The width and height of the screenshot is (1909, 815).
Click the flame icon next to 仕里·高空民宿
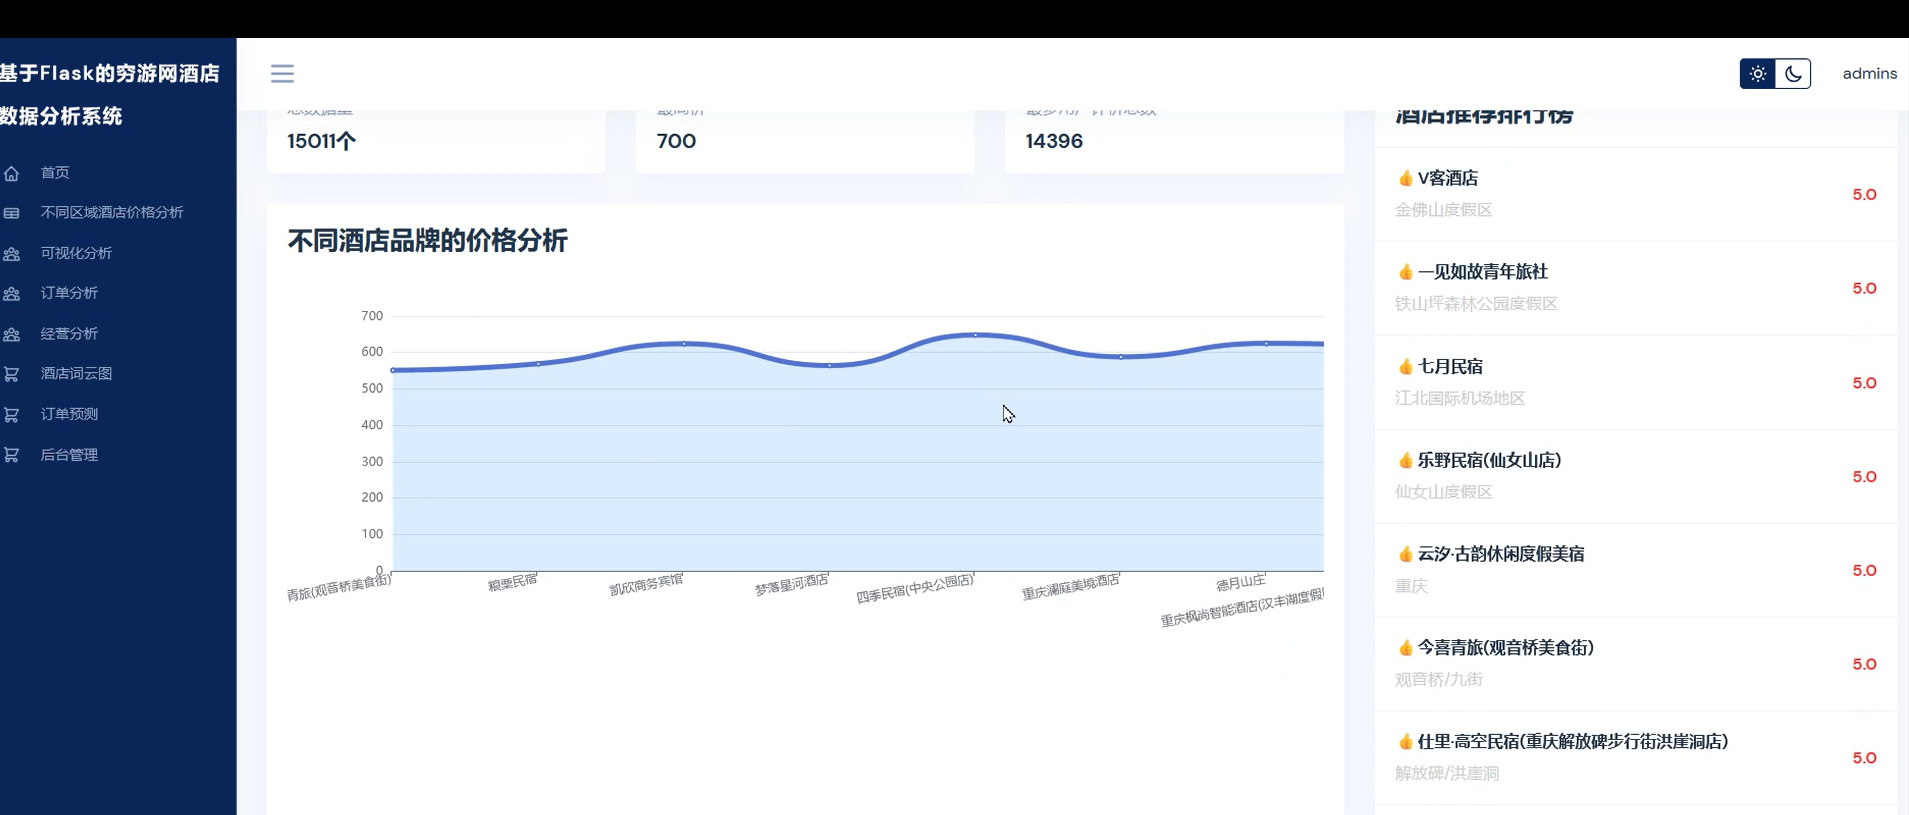(1405, 742)
